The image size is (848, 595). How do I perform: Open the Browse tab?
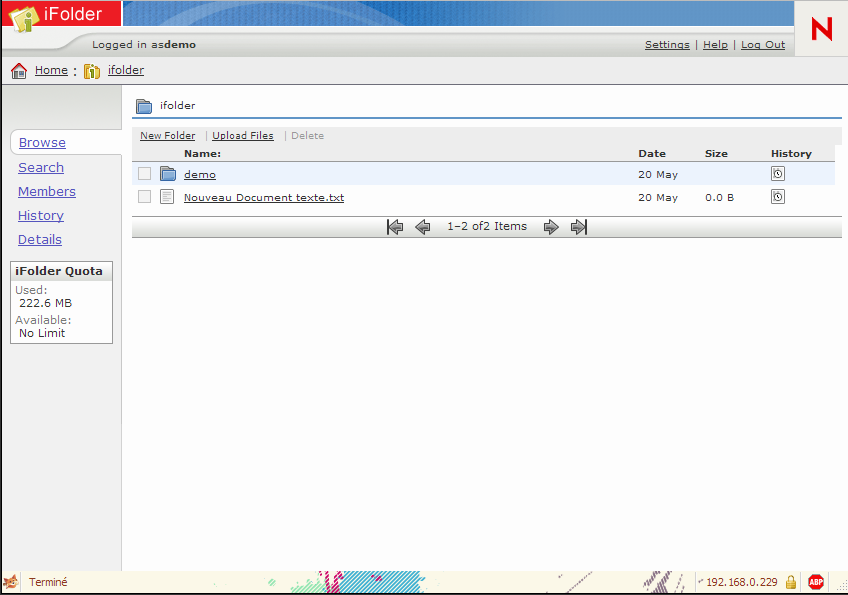coord(42,143)
